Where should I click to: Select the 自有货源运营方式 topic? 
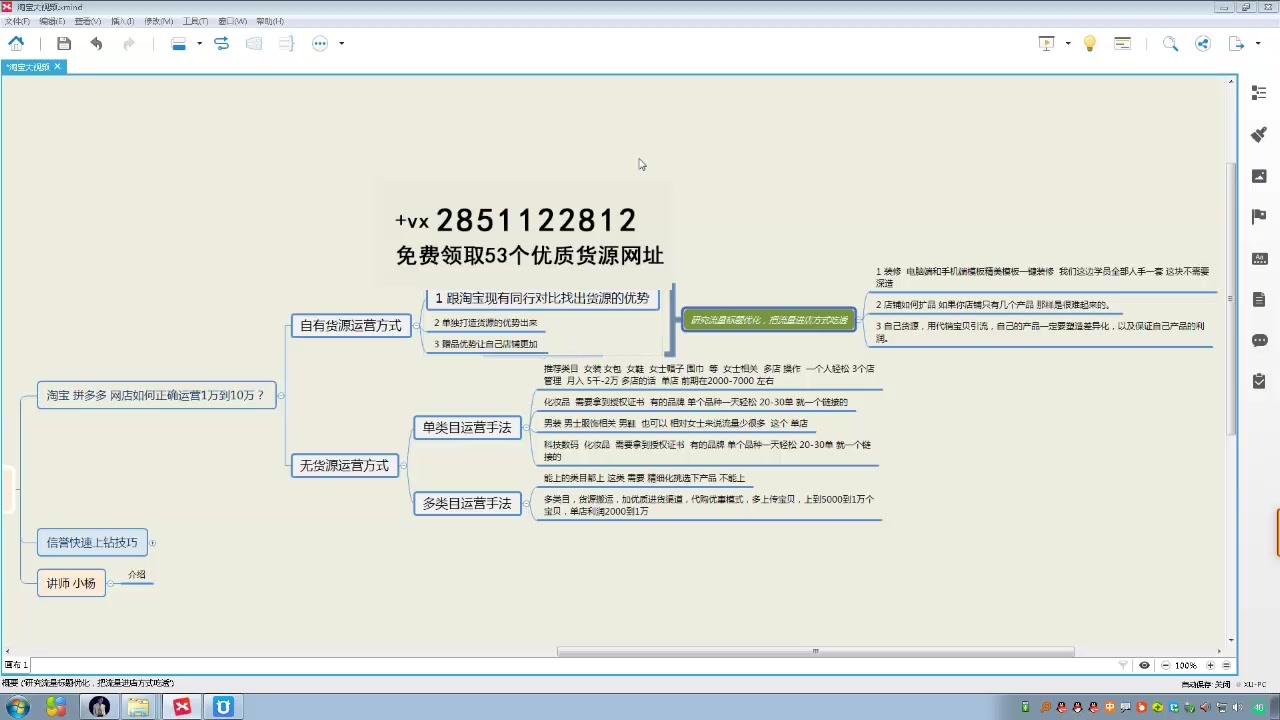click(x=351, y=325)
